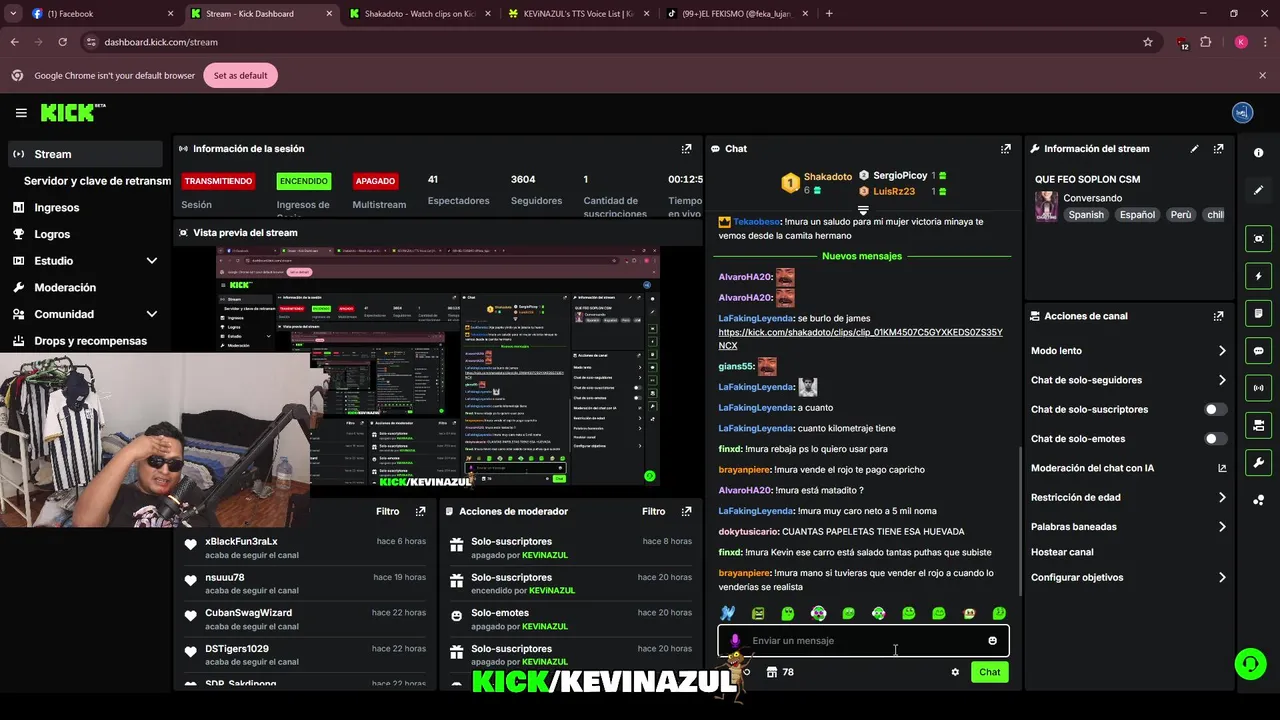Image resolution: width=1280 pixels, height=720 pixels.
Task: Open chat settings gear icon
Action: click(x=955, y=672)
